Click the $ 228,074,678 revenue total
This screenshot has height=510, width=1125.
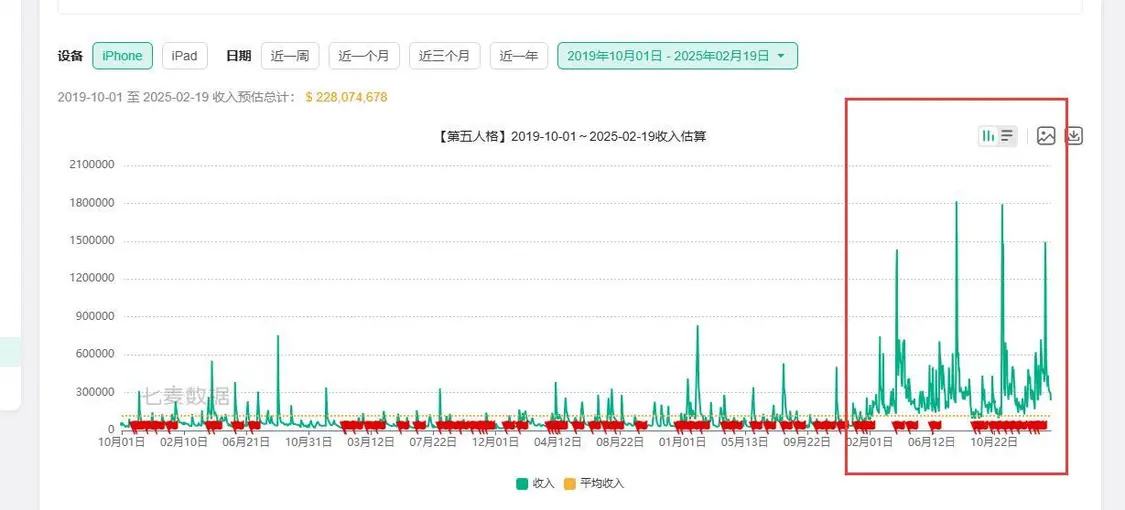coord(346,97)
